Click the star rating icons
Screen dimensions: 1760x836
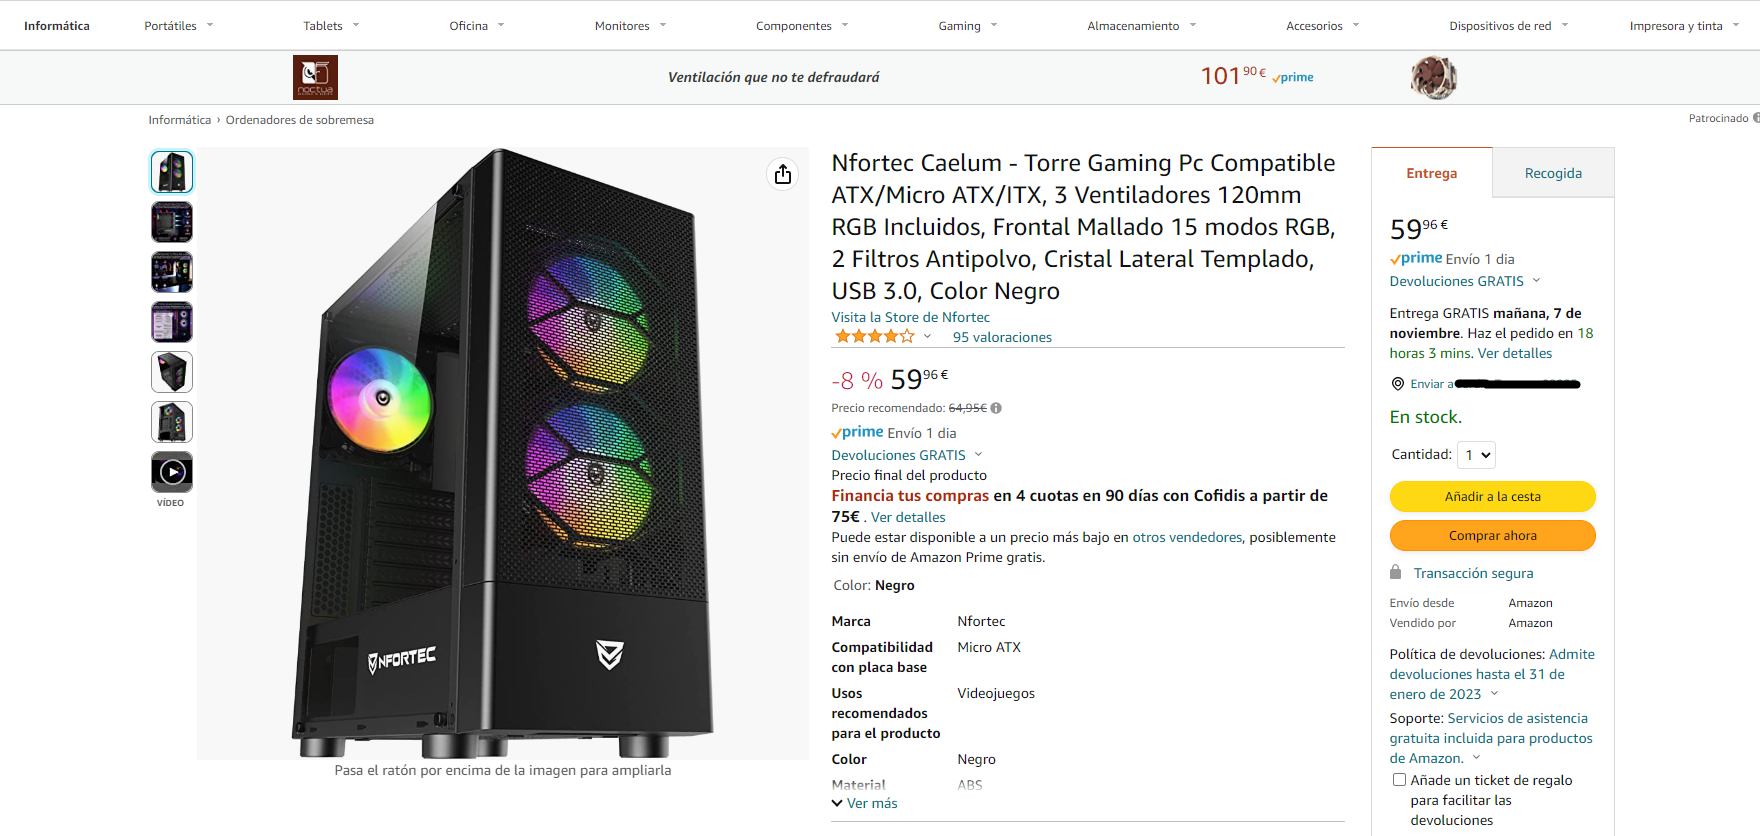(875, 337)
